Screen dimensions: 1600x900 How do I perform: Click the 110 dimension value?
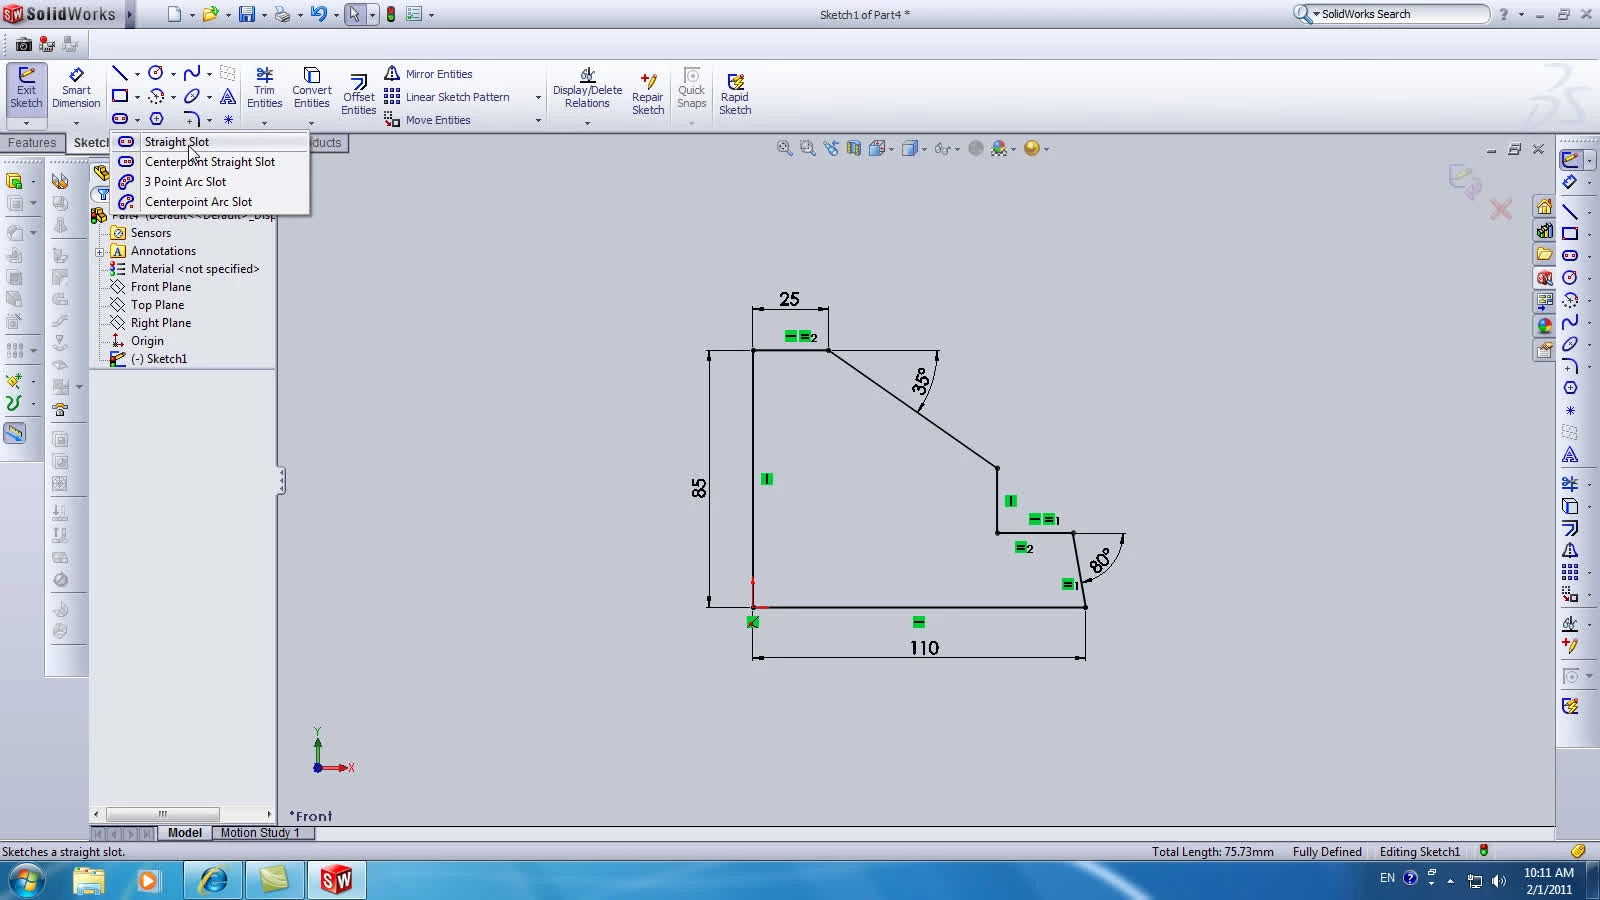(924, 648)
